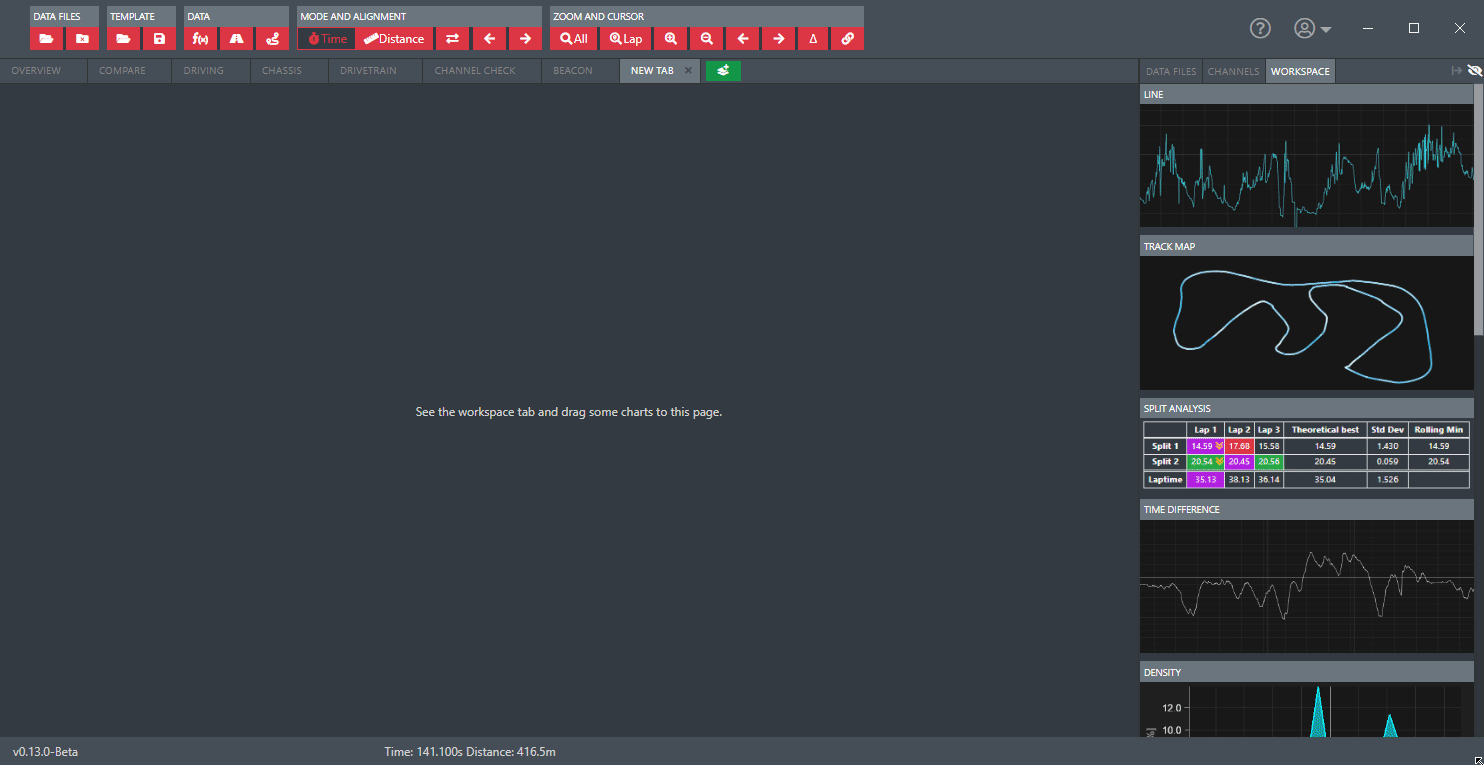Click the delta cursor icon
This screenshot has height=765, width=1484.
[813, 39]
